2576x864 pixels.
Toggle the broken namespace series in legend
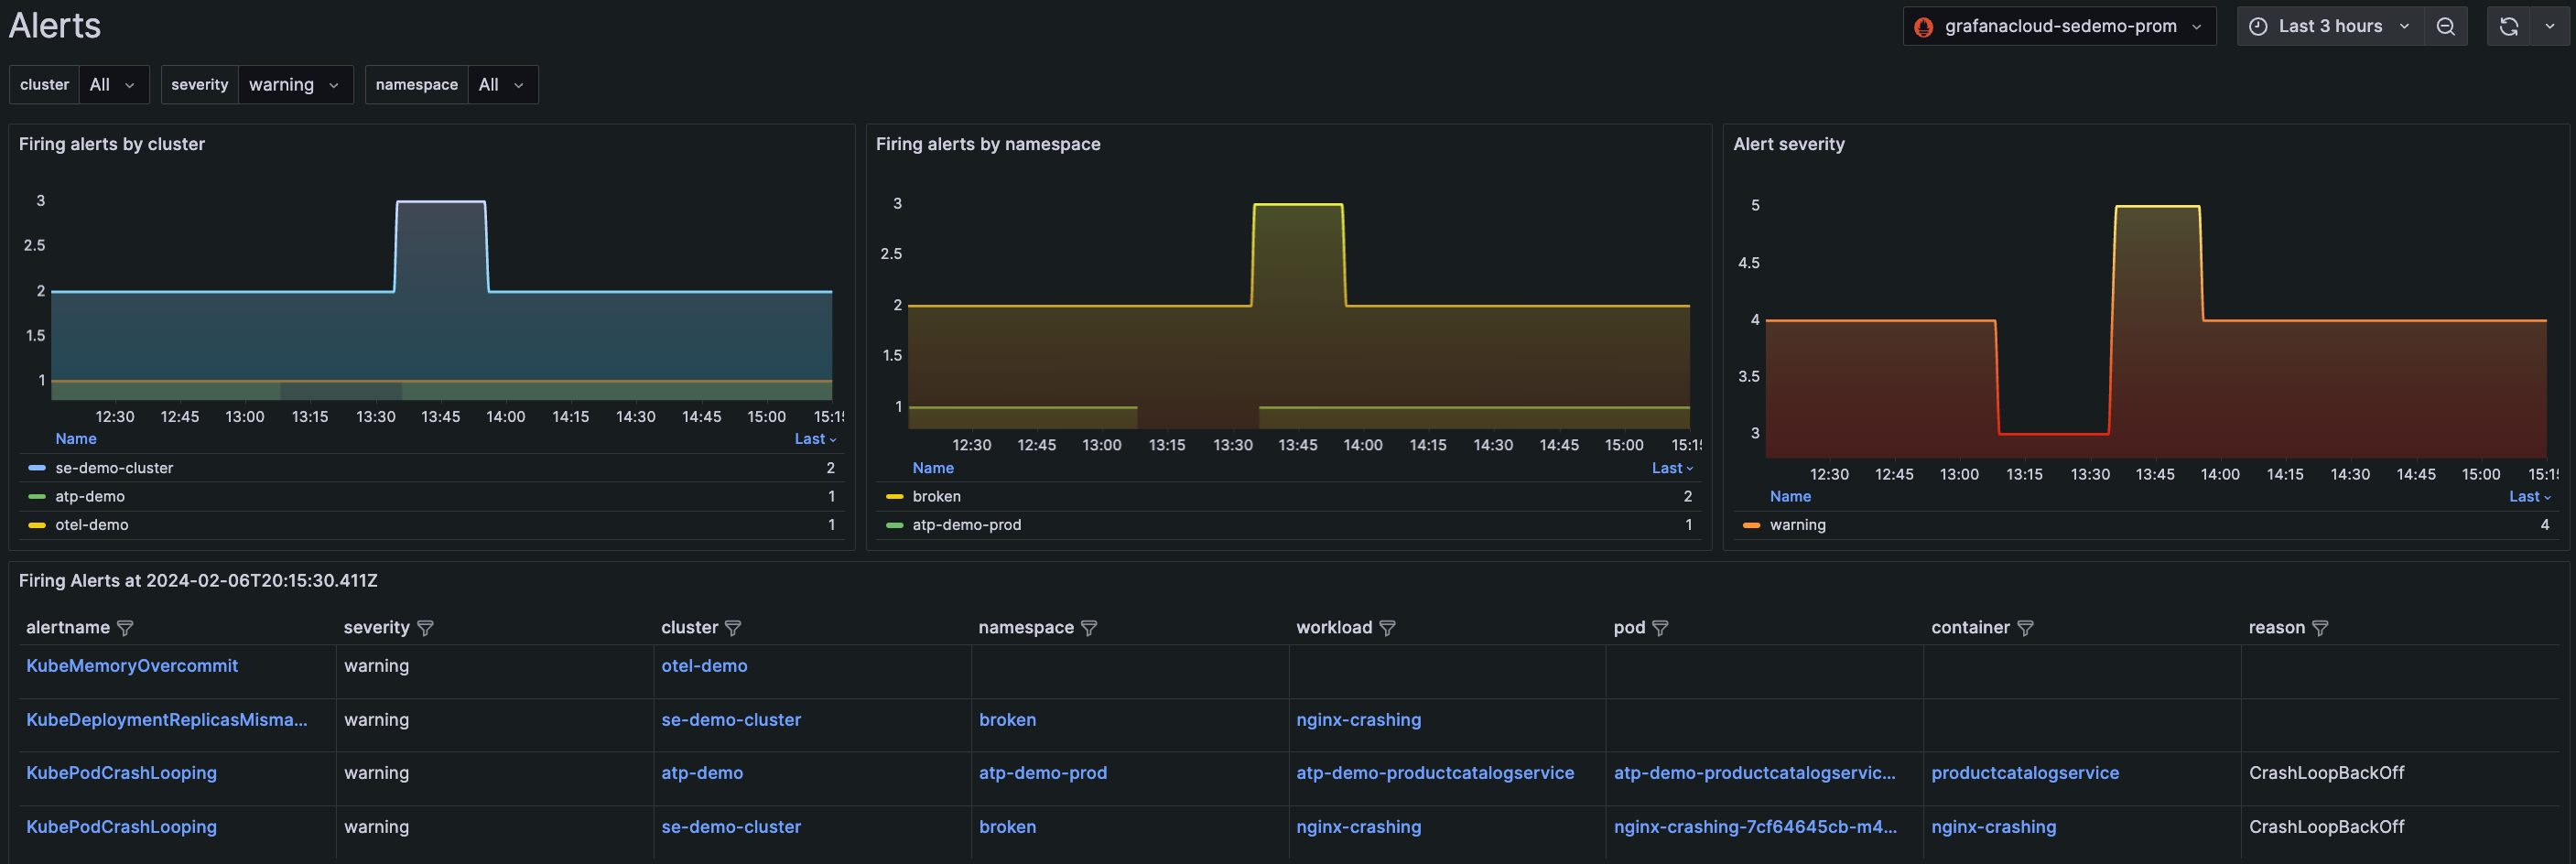click(x=936, y=497)
